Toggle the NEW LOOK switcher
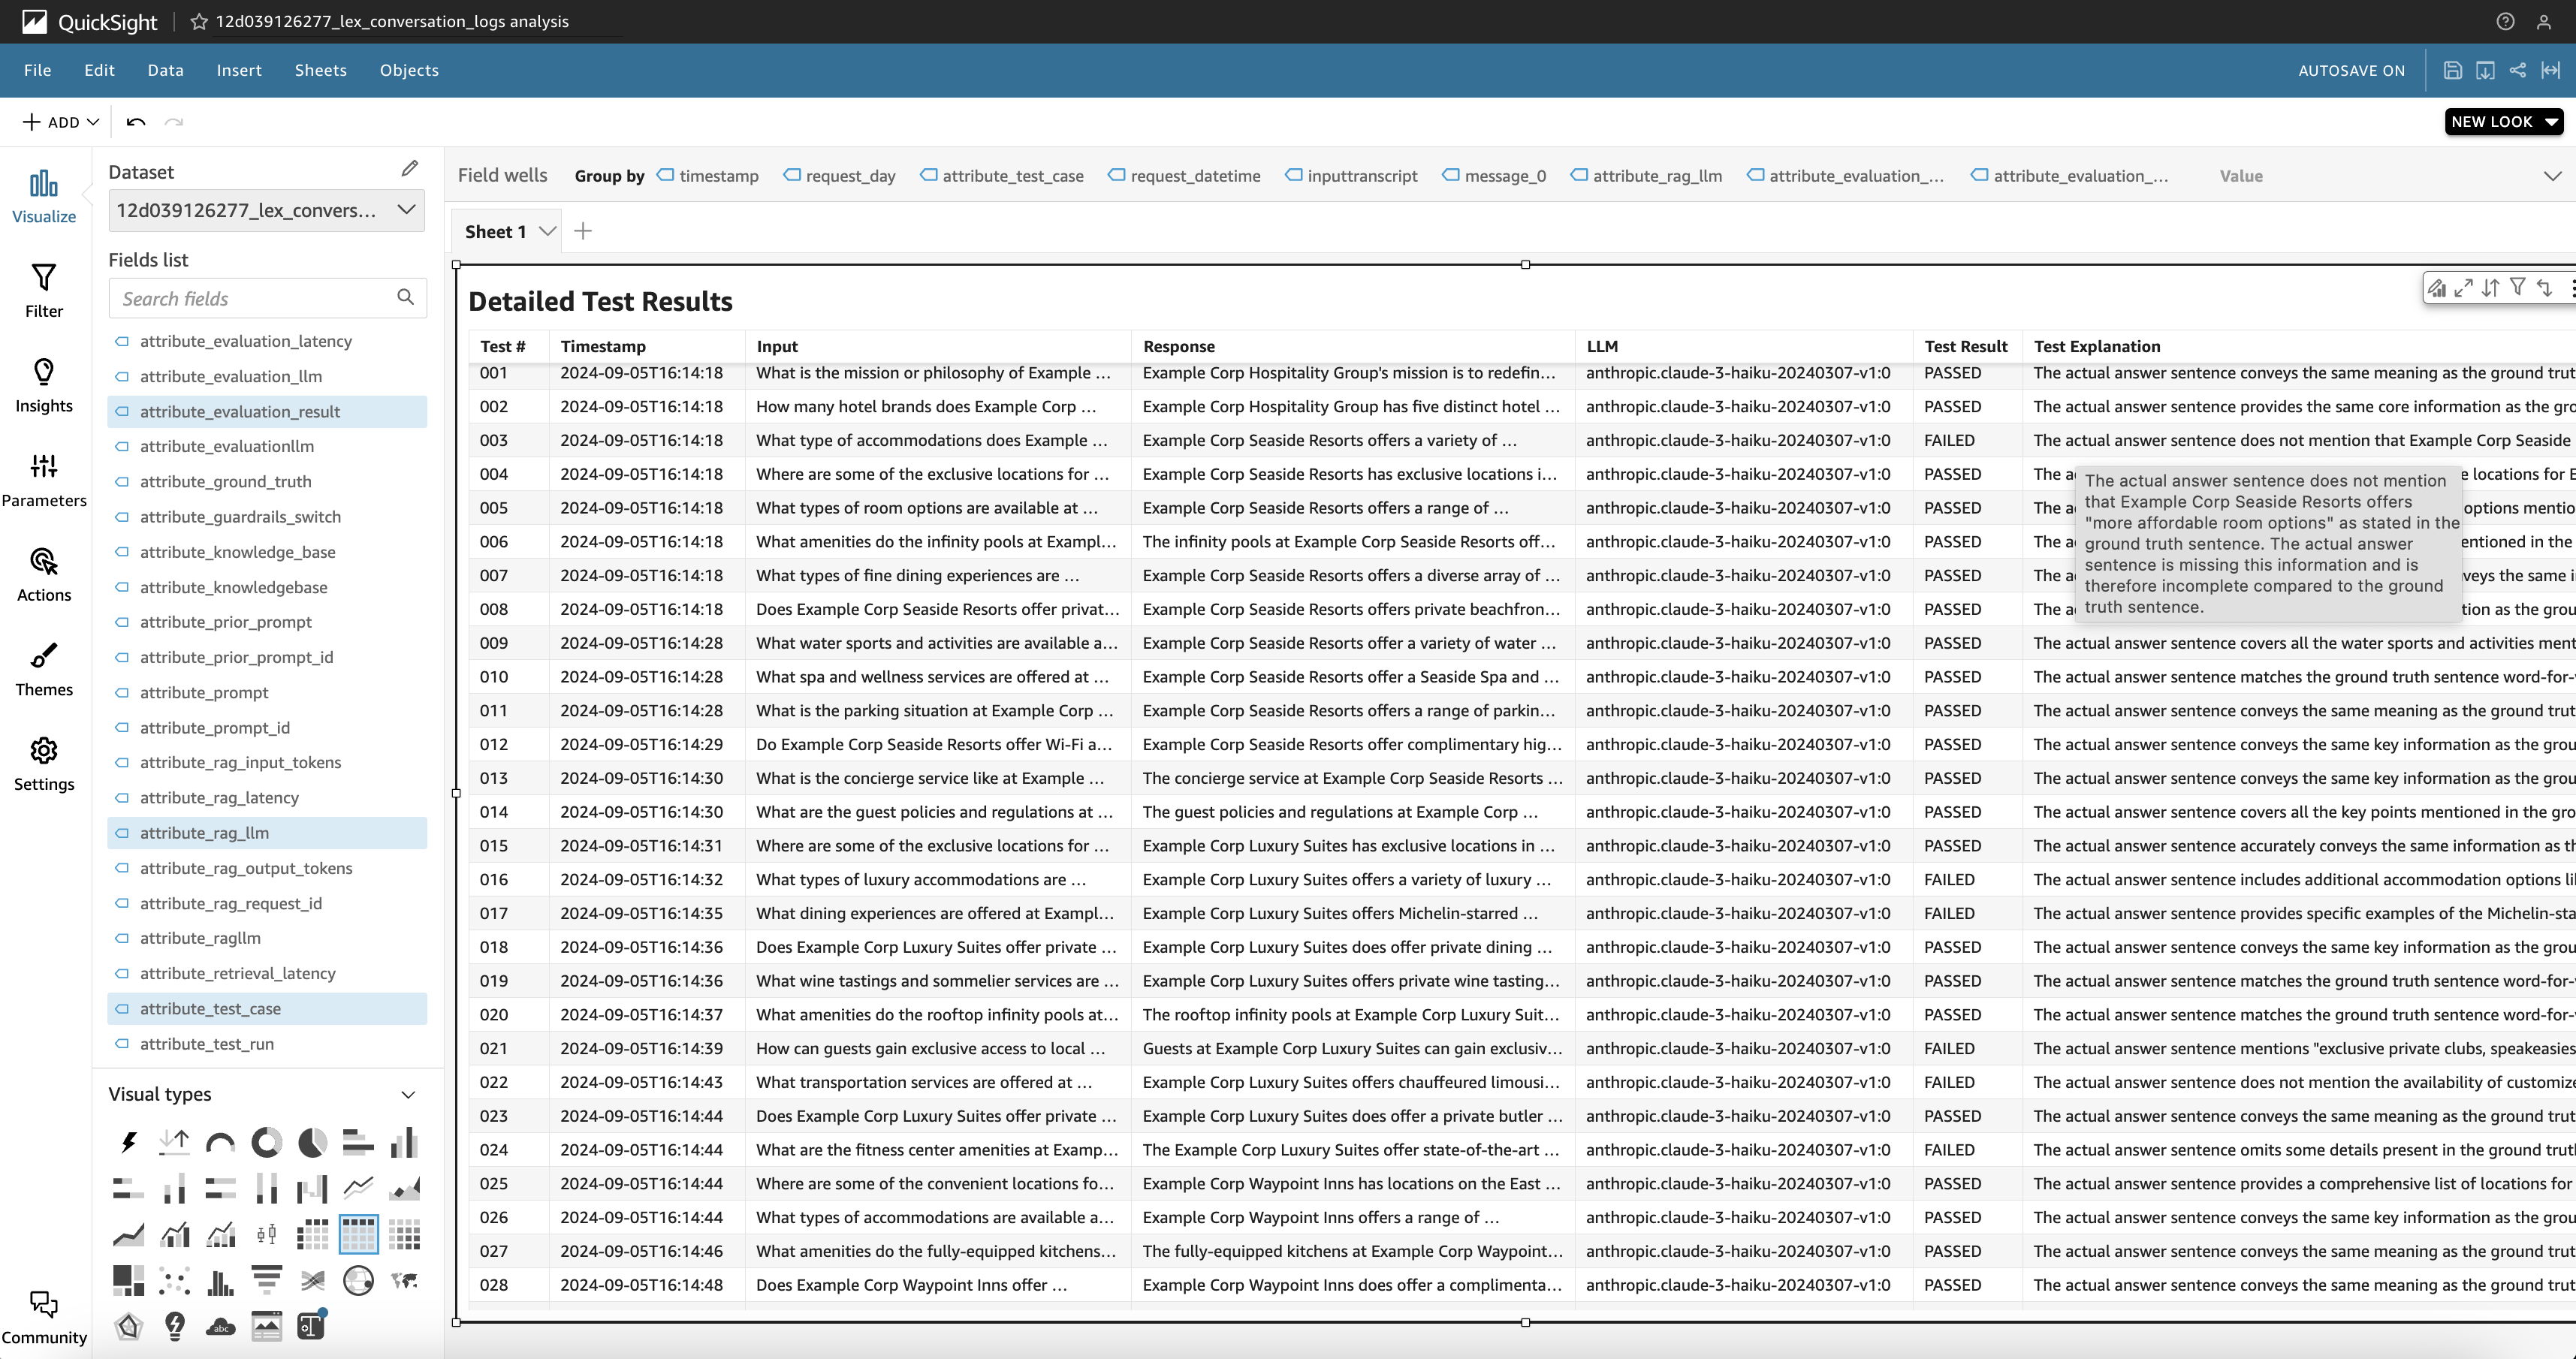The image size is (2576, 1359). coord(2503,122)
